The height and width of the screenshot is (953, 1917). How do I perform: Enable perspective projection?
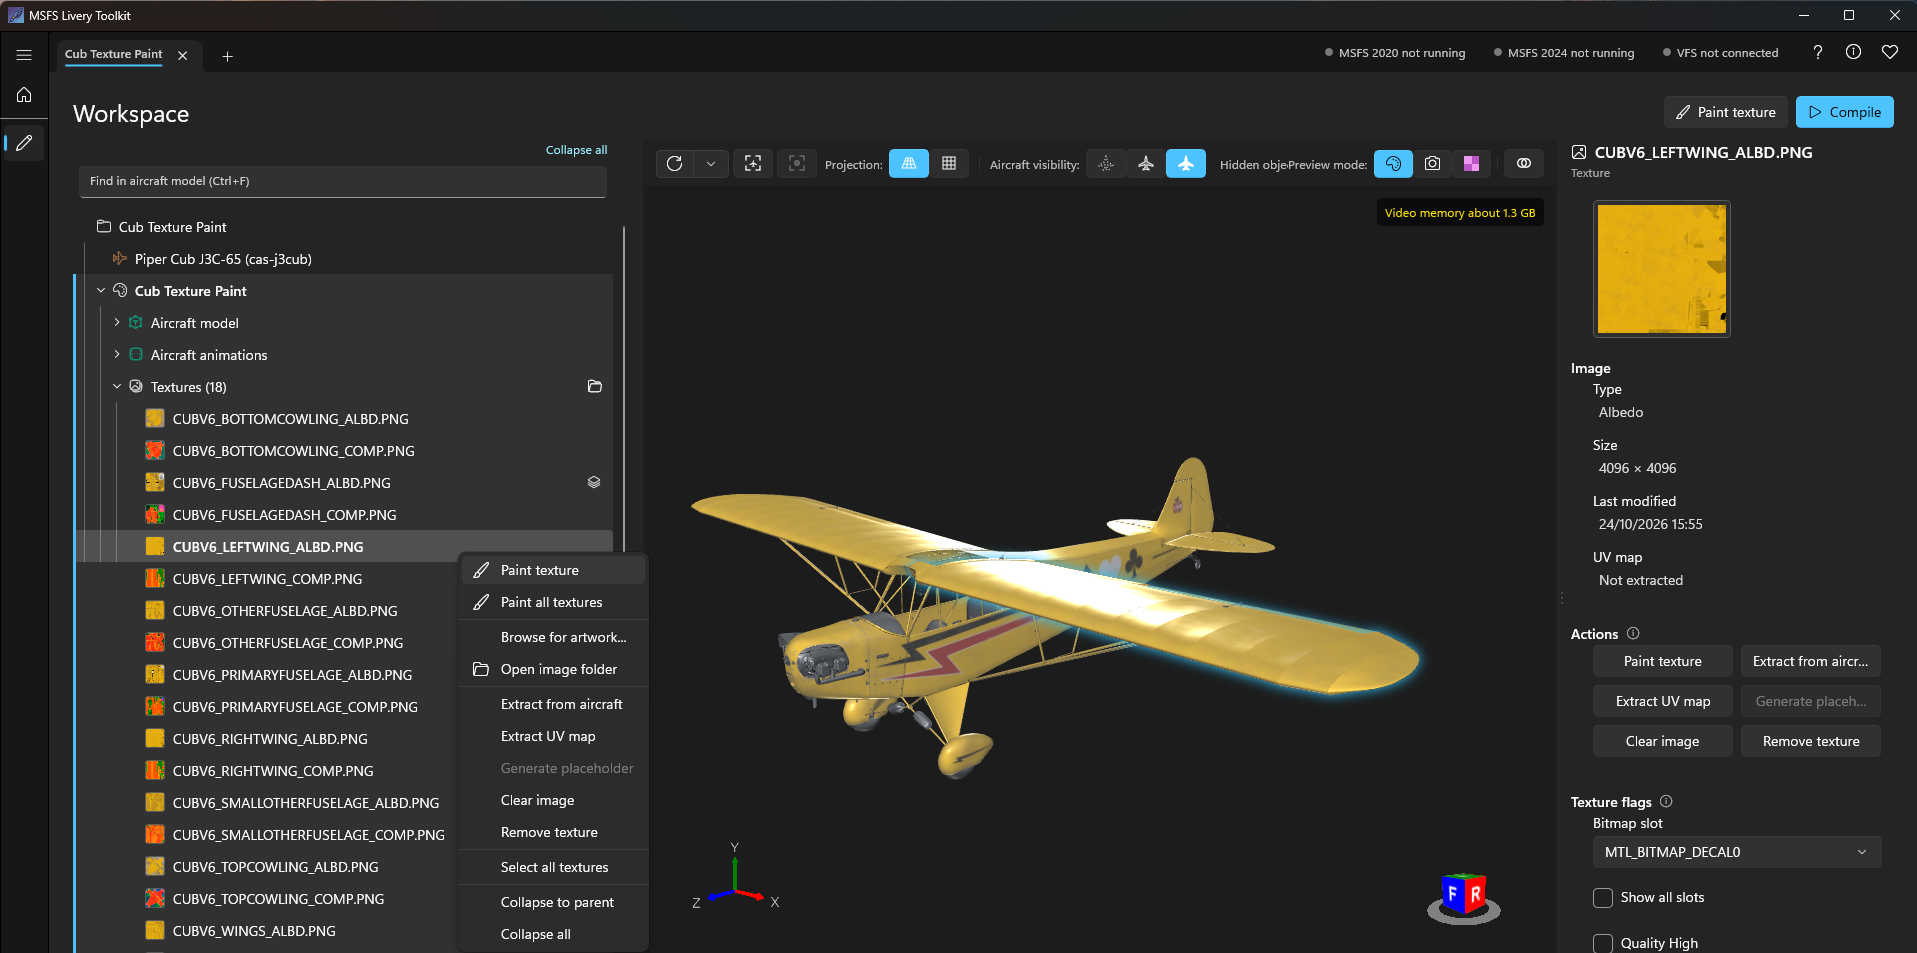(x=909, y=164)
